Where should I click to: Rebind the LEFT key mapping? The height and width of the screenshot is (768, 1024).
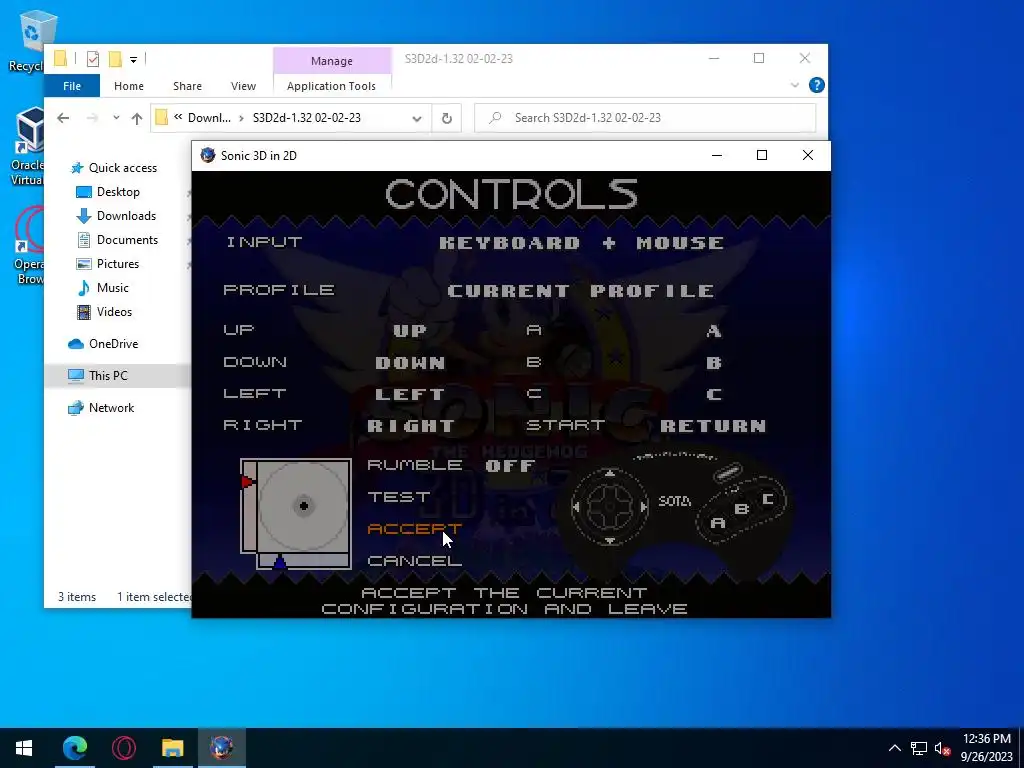(410, 394)
